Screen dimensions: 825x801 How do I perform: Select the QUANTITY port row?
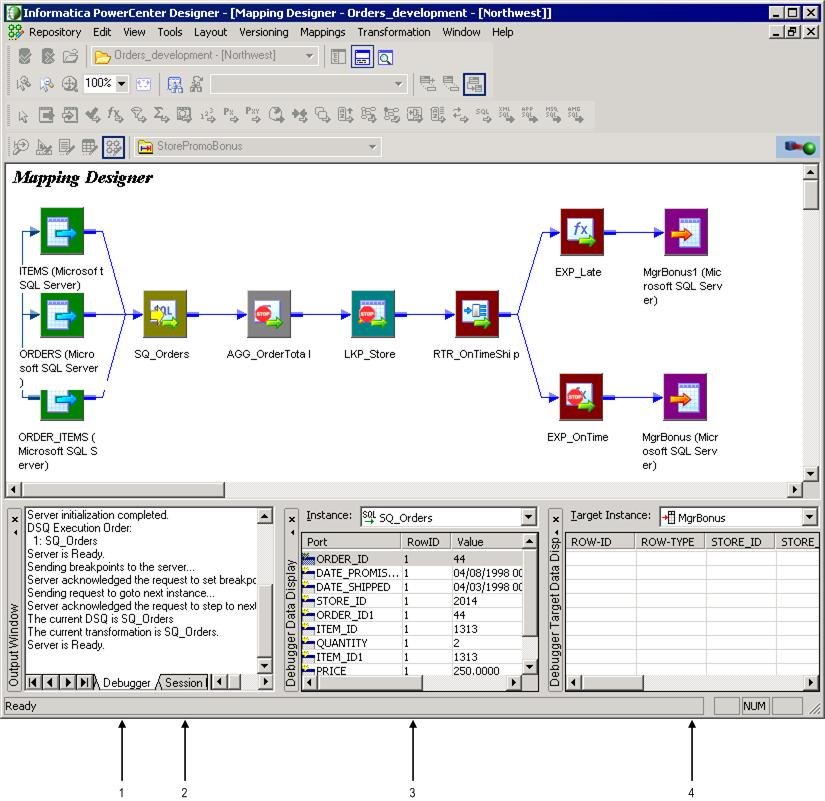[x=412, y=643]
